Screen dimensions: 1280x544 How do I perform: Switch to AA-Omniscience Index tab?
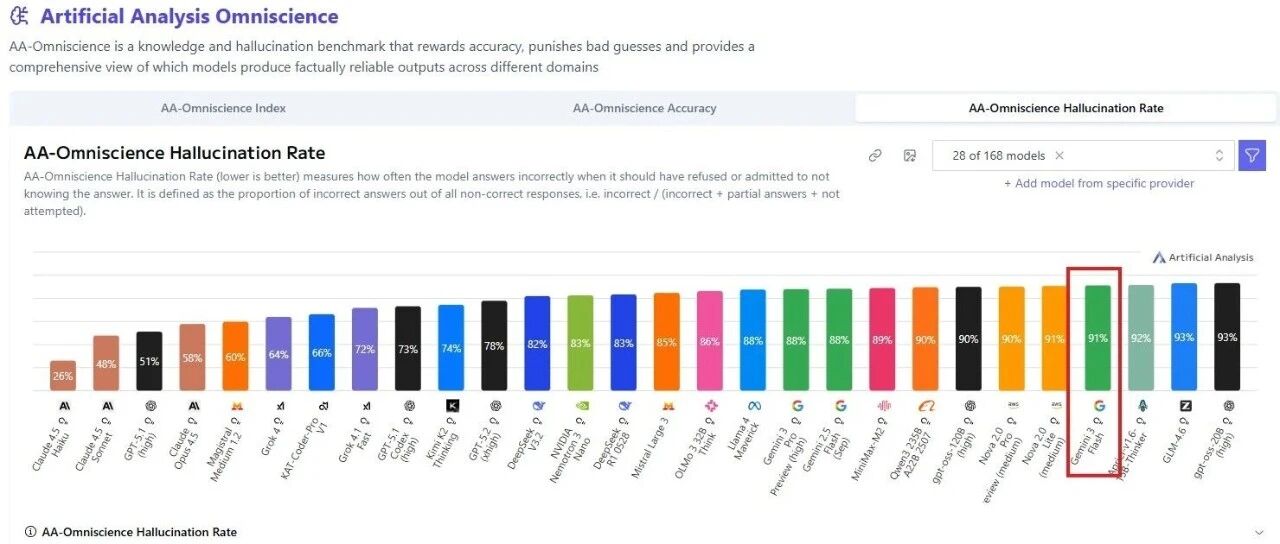(223, 108)
